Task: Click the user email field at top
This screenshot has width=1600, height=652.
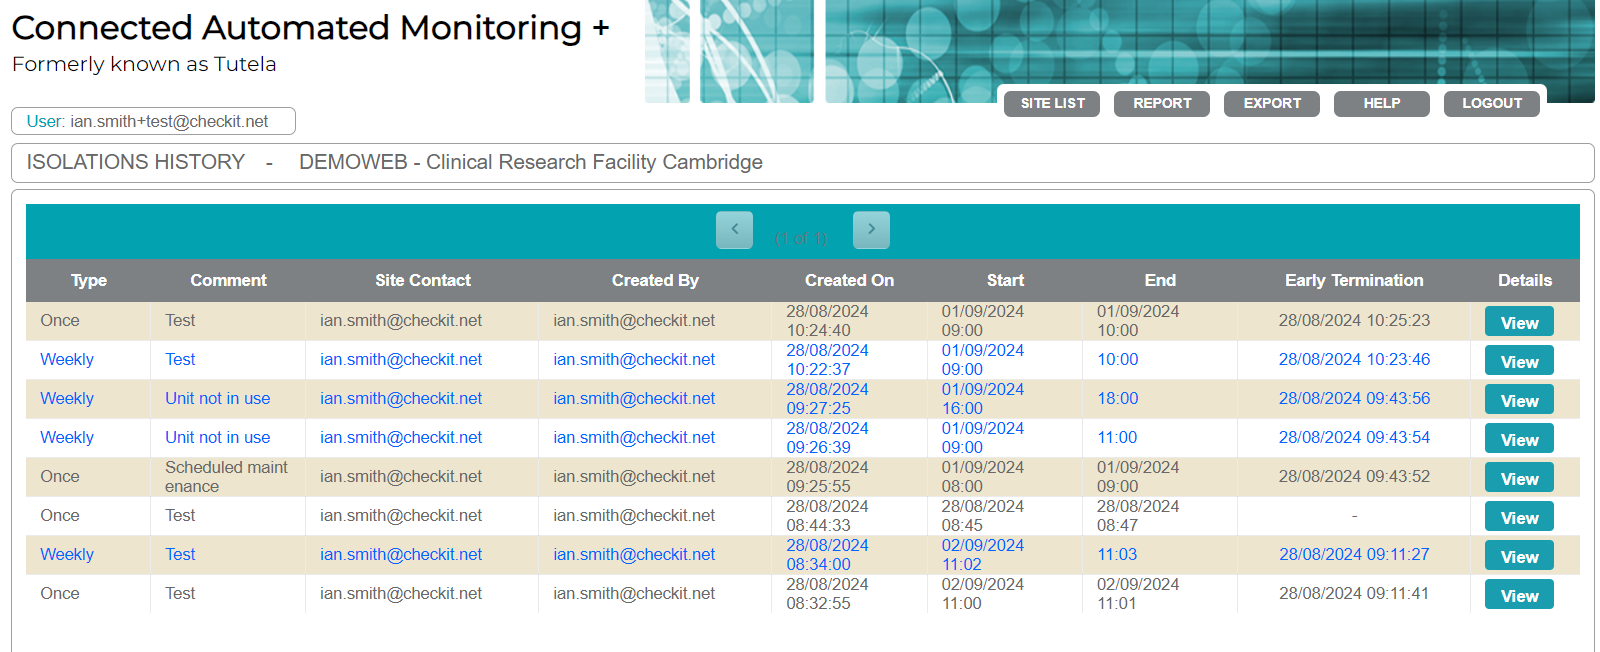Action: (153, 121)
